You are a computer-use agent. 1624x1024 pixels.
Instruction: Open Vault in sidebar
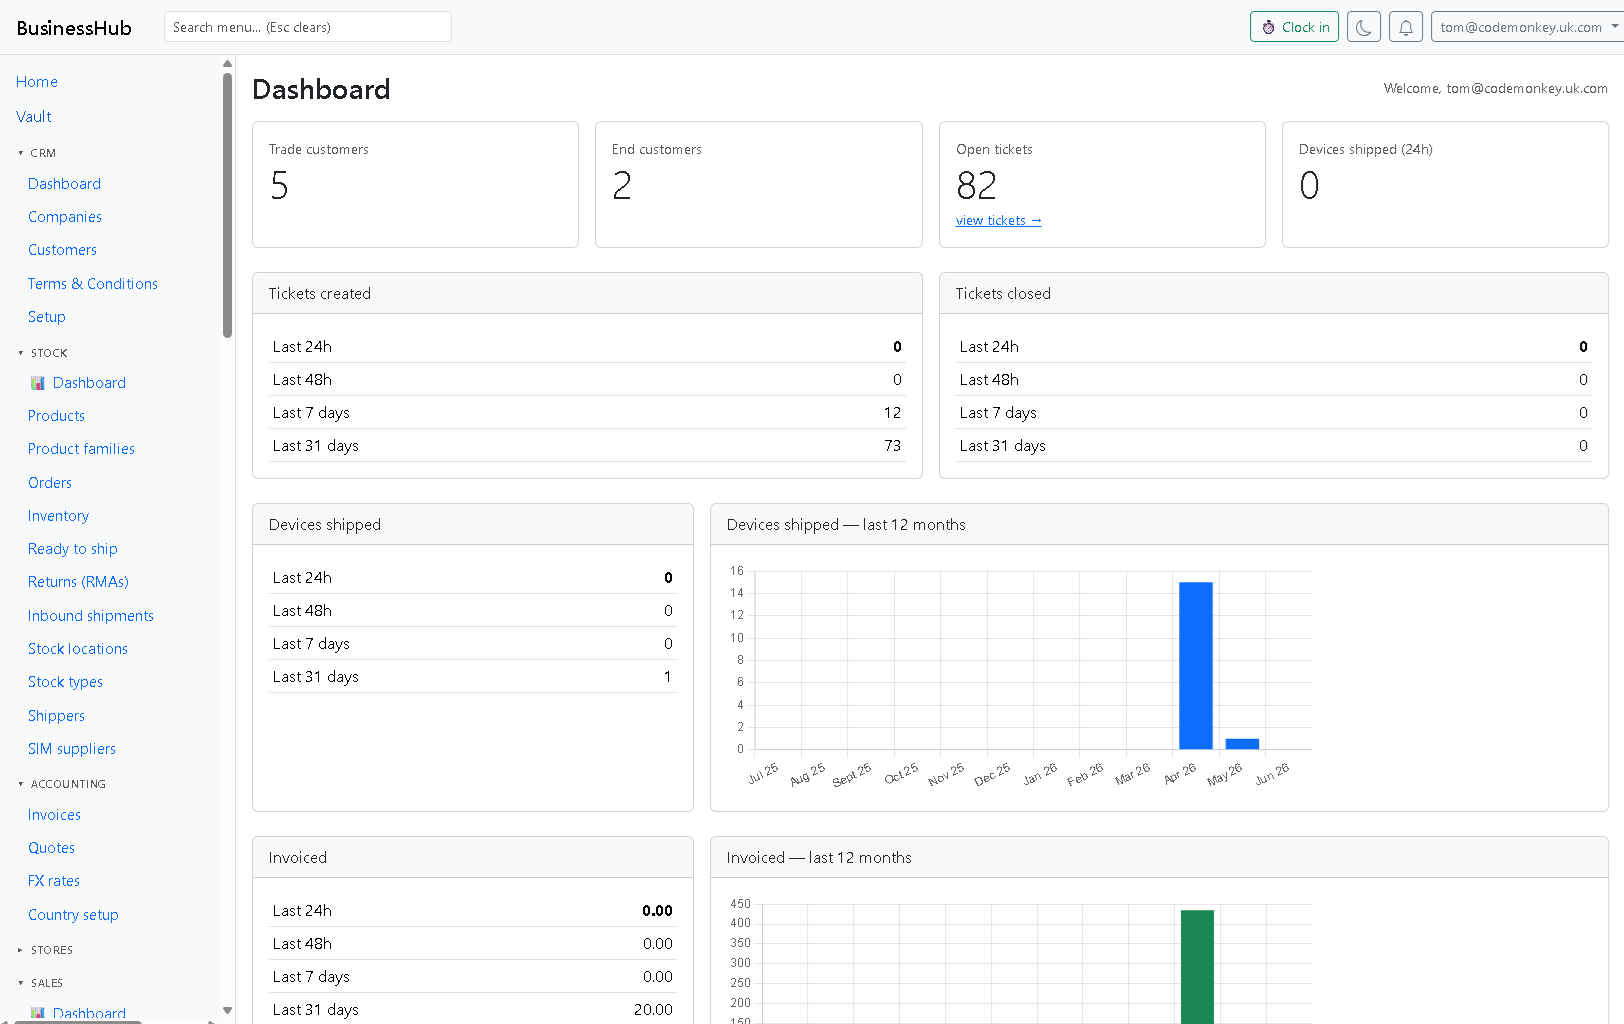[x=34, y=117]
